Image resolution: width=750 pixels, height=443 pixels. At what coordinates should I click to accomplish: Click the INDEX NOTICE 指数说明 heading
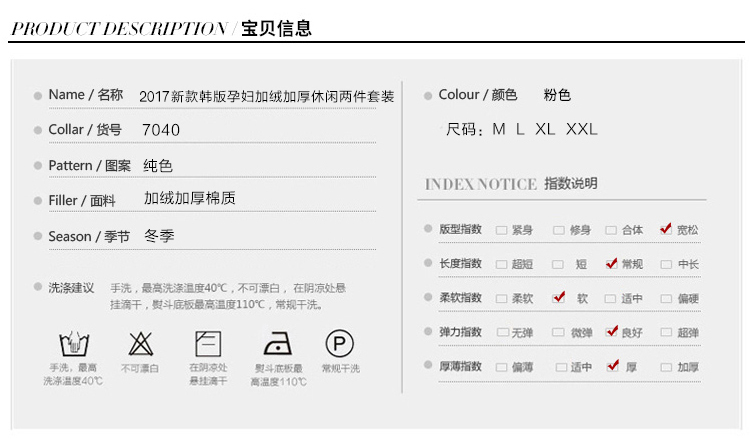tap(511, 184)
